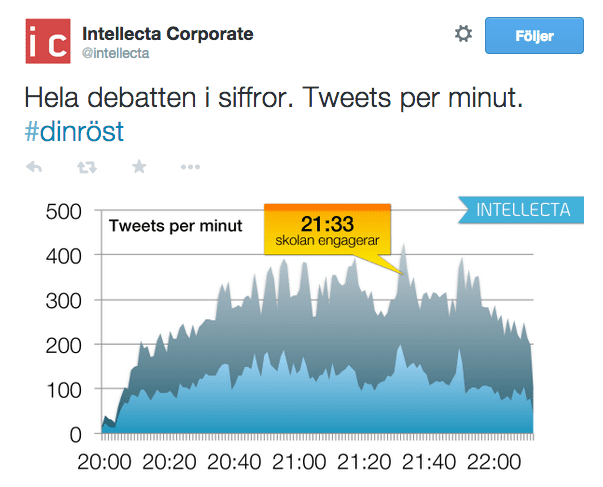Viewport: 603px width, 487px height.
Task: Open the gear settings menu
Action: [x=463, y=34]
